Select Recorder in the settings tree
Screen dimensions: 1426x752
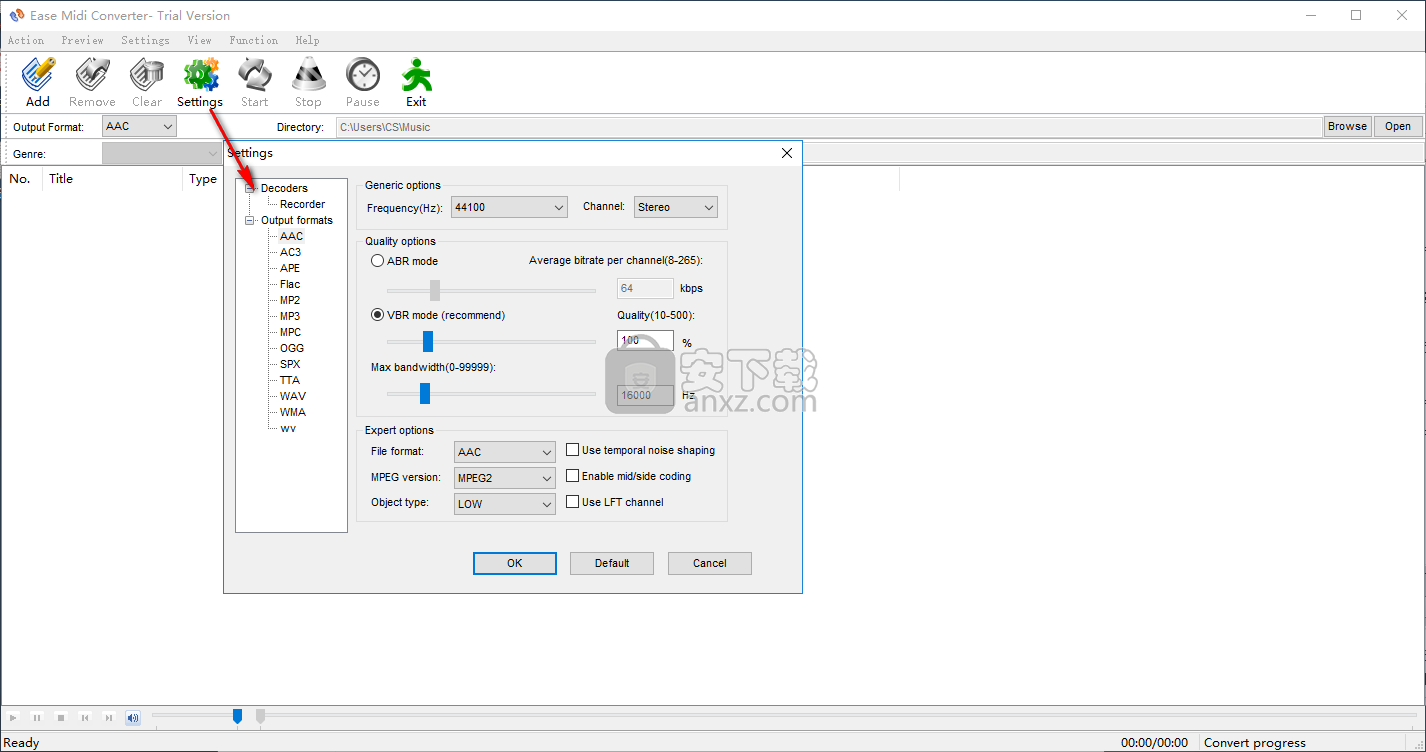tap(302, 204)
